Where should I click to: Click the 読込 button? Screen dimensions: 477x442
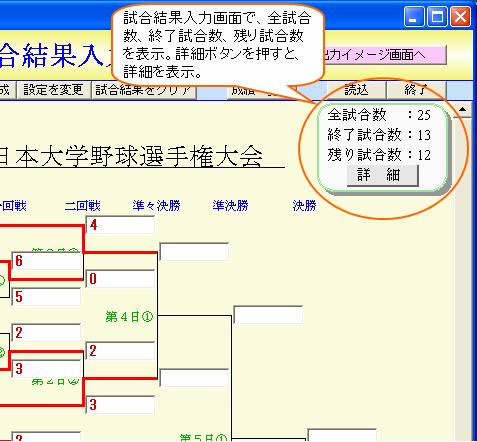(x=356, y=90)
